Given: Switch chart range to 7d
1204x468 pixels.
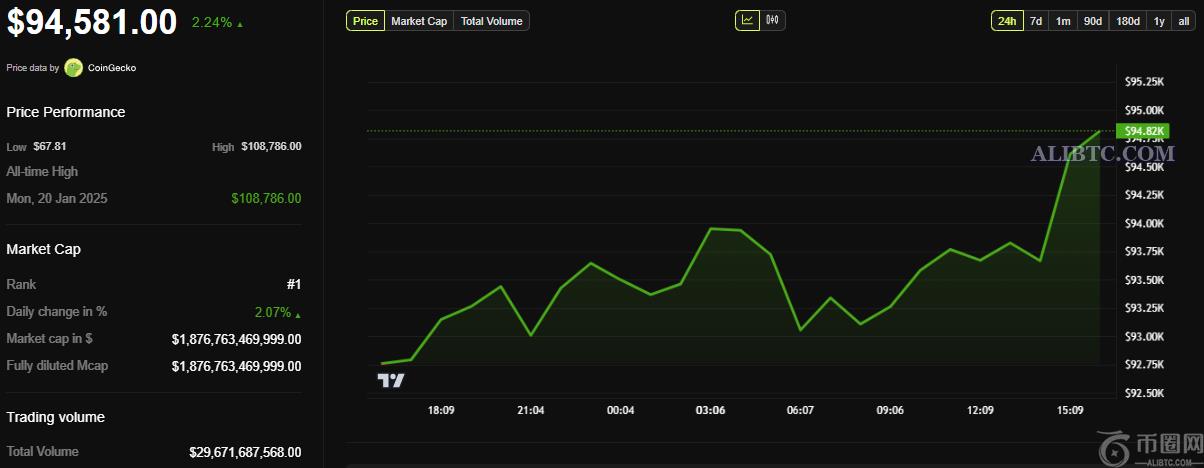Looking at the screenshot, I should coord(1036,21).
